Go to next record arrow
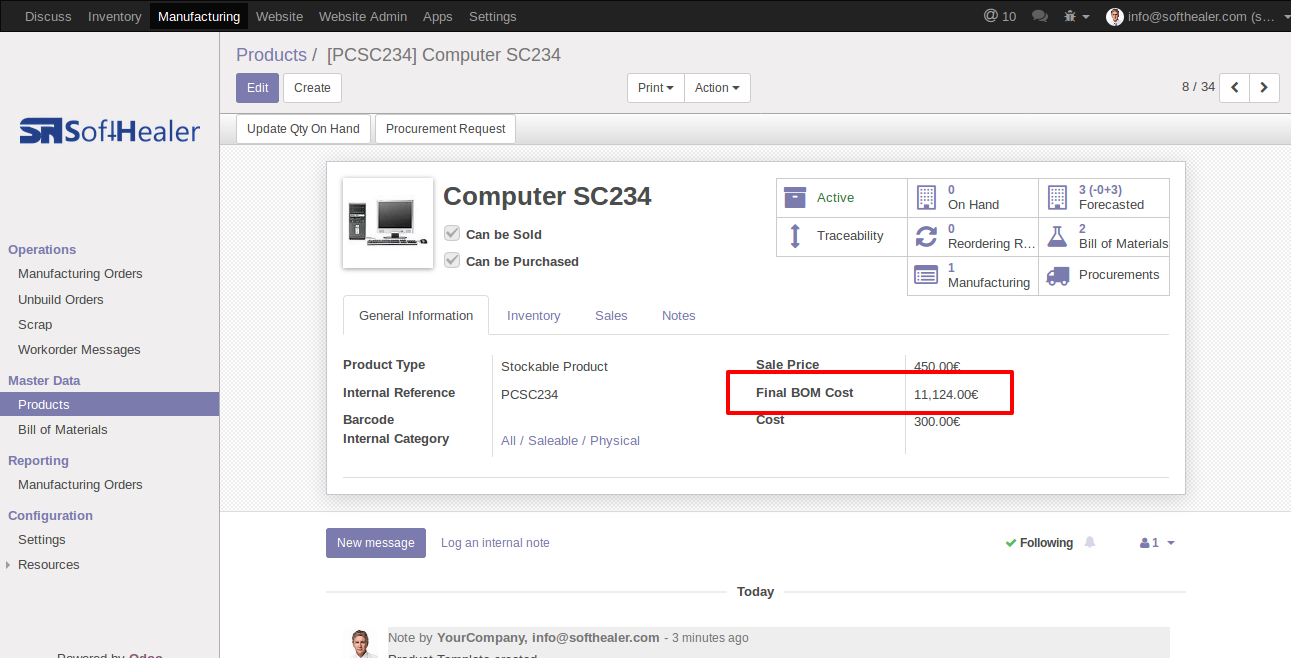Viewport: 1291px width, 658px height. coord(1264,88)
